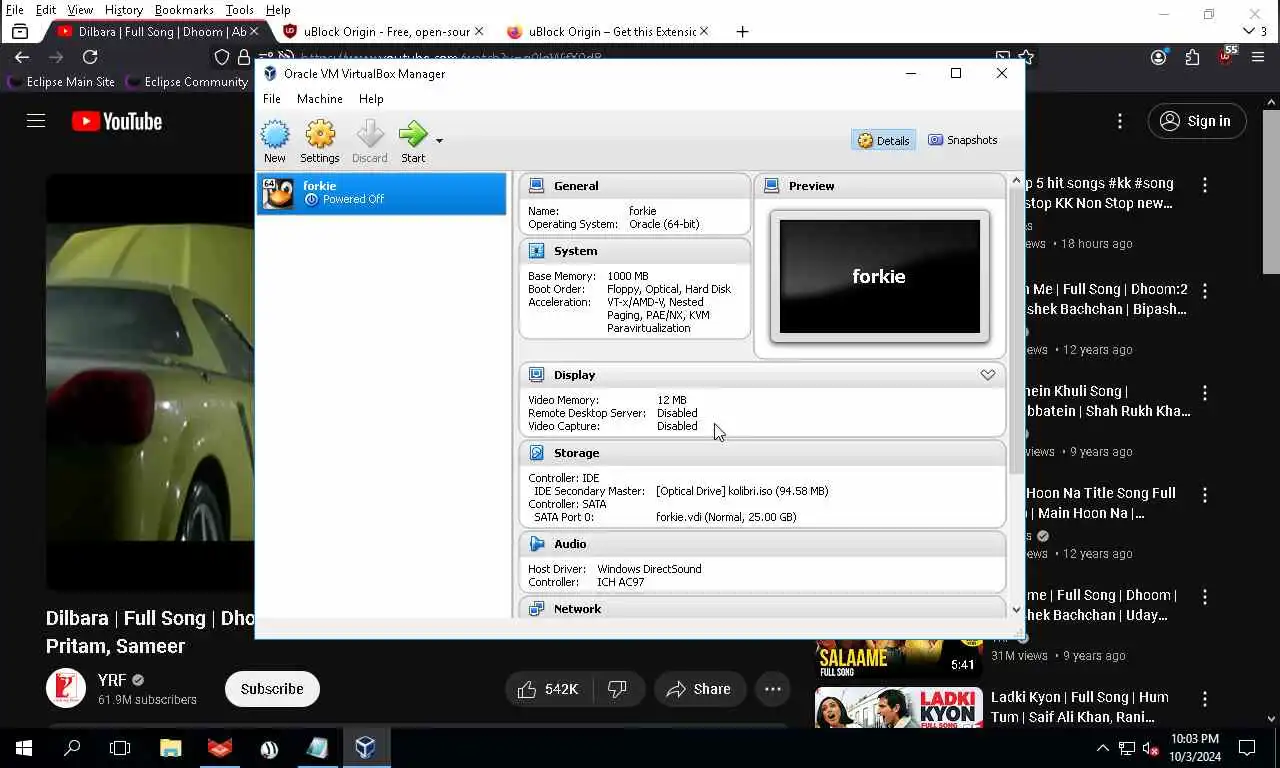Open a new browser tab

742,32
